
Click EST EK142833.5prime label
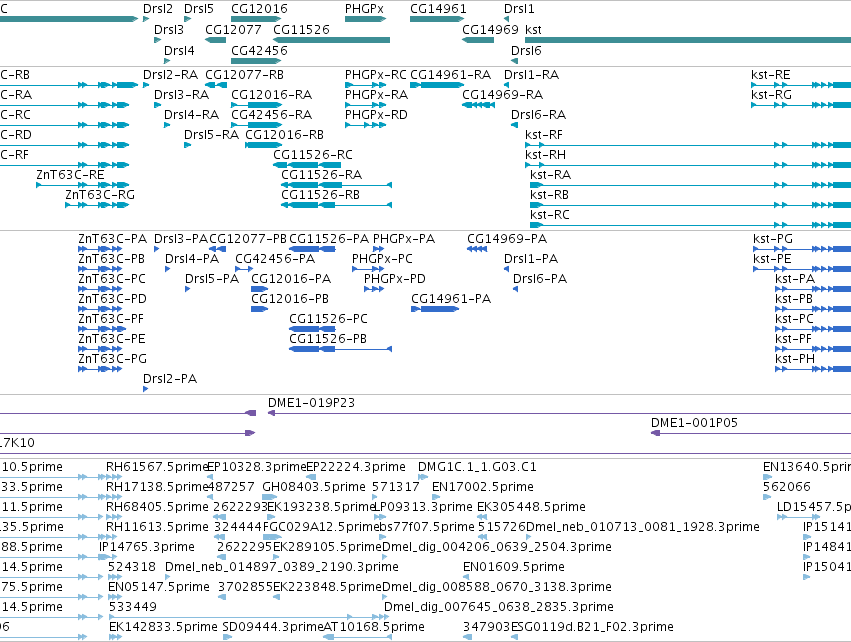pyautogui.click(x=163, y=627)
